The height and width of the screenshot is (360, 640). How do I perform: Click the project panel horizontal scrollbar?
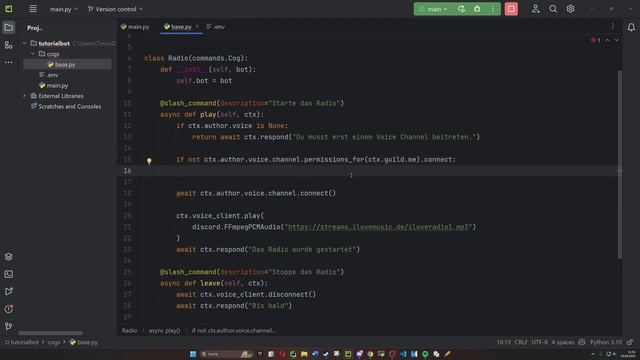50,333
